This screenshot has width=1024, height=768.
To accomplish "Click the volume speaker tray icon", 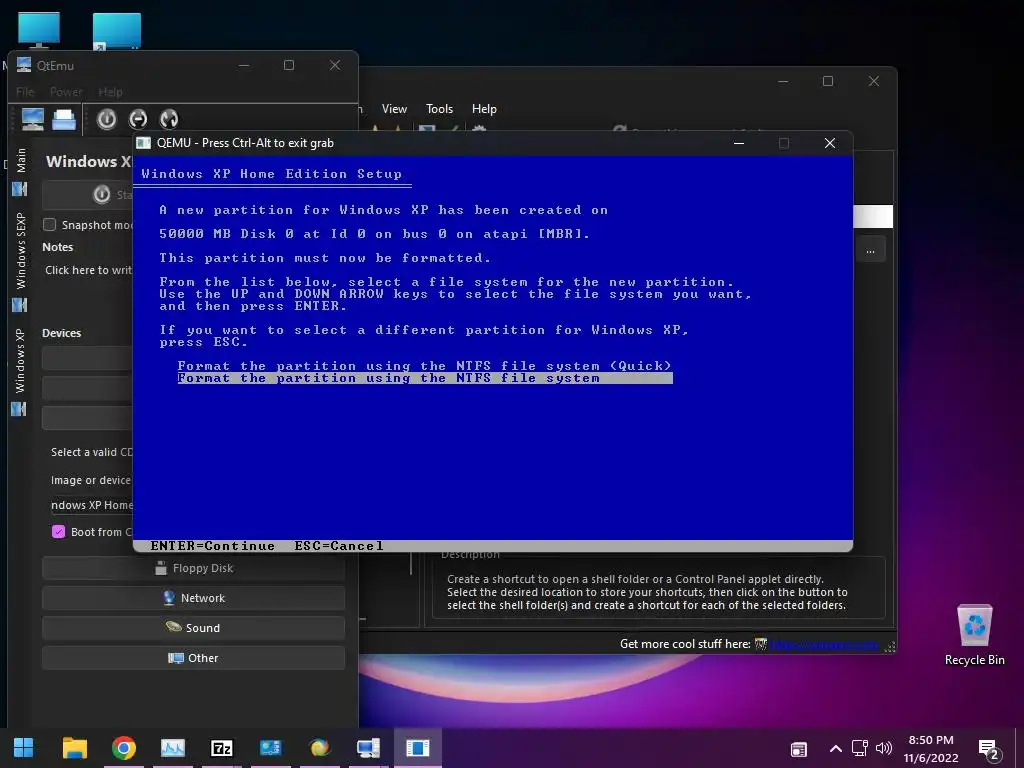I will pos(884,748).
